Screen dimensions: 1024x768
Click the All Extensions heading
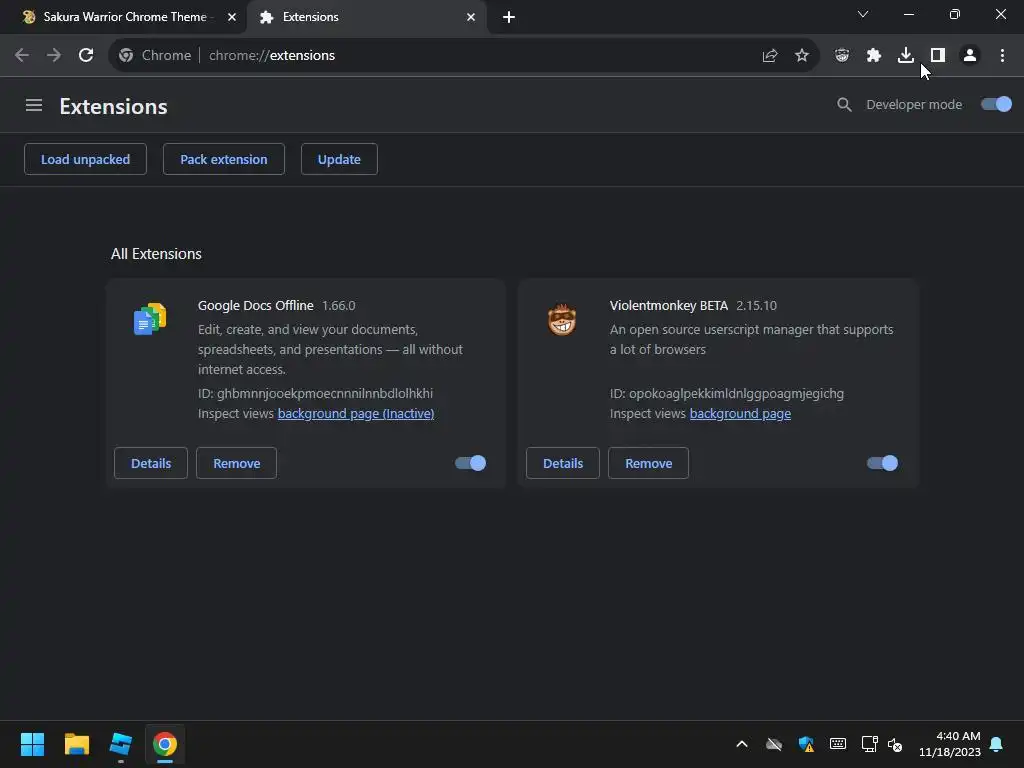click(156, 253)
